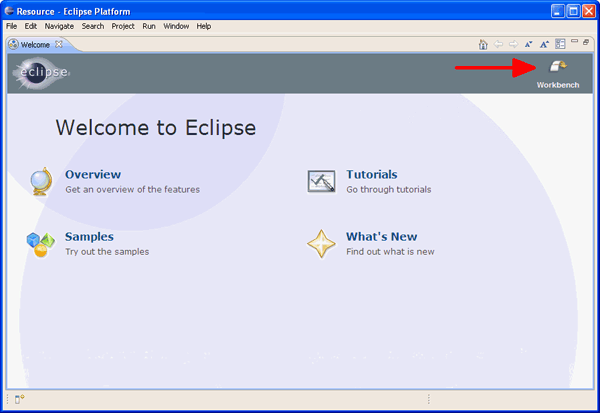Screen dimensions: 600x413
Task: Minimize the Eclipse Platform window
Action: [558, 11]
